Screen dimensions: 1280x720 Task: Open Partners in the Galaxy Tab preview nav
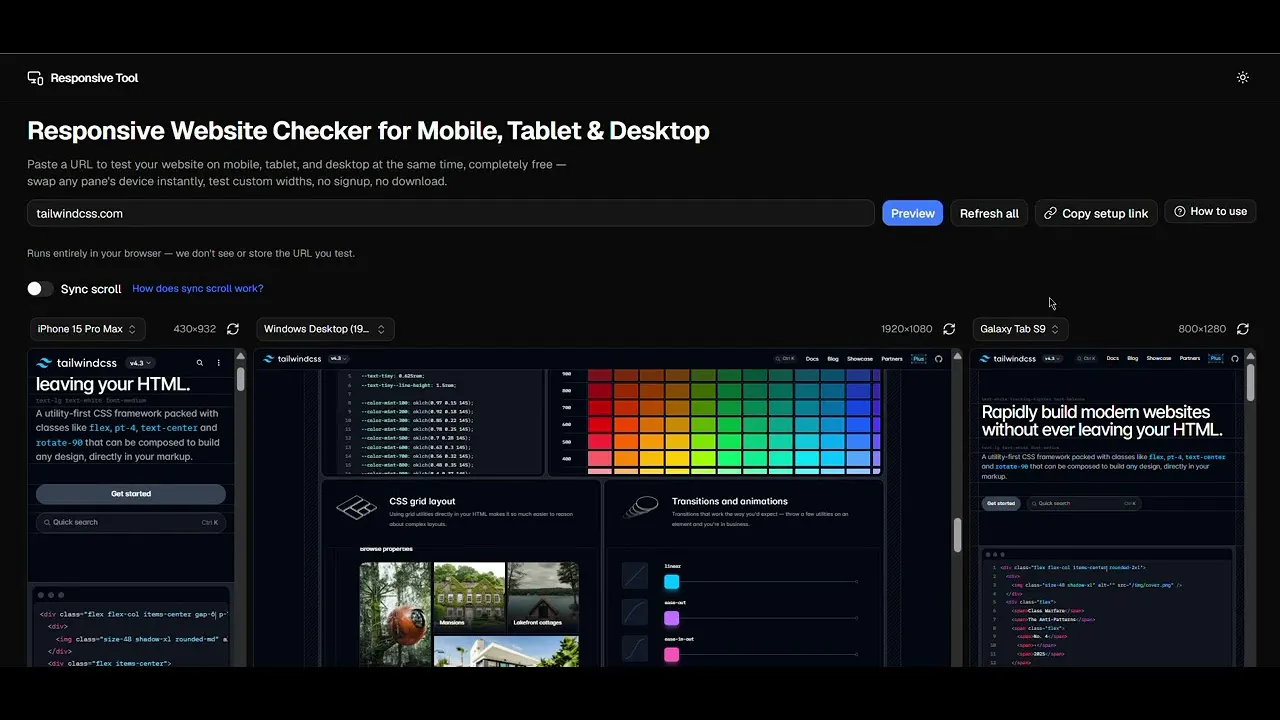coord(1191,358)
